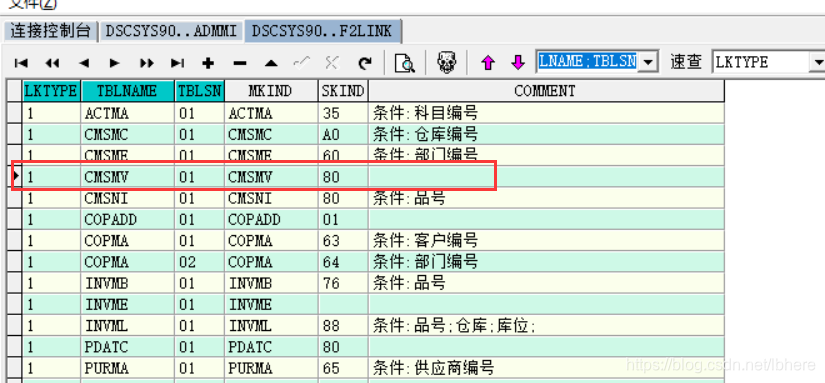Click comment 条件:科目编号
825x383 pixels.
coord(425,113)
